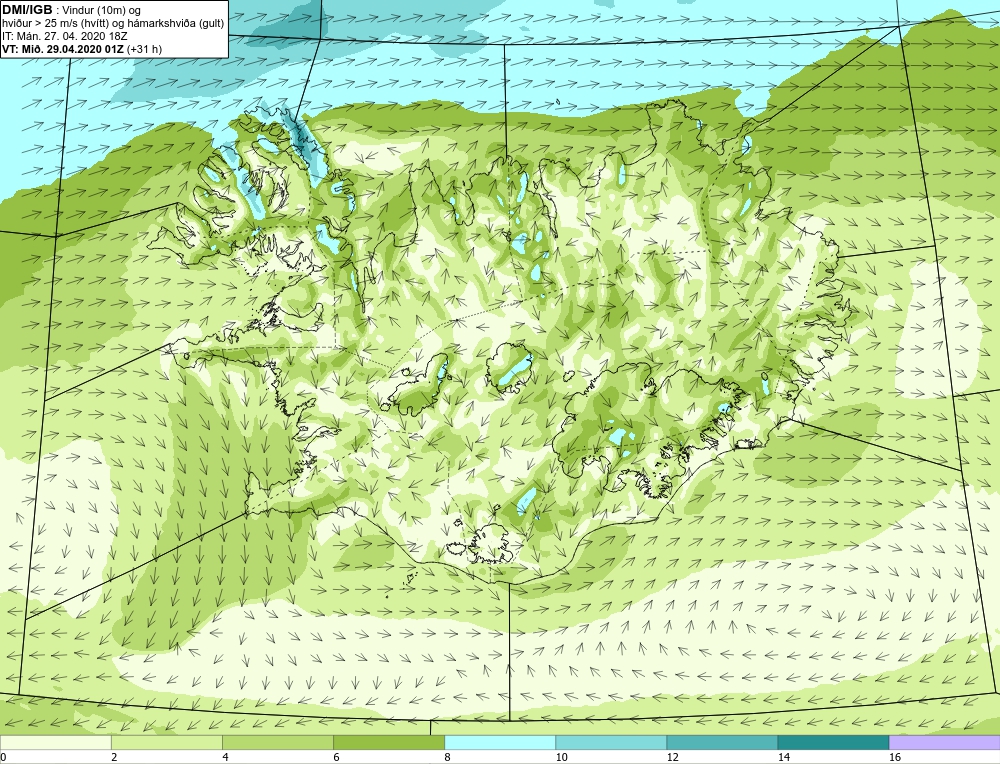Click legend tick label 6
The width and height of the screenshot is (1000, 764).
coord(336,757)
